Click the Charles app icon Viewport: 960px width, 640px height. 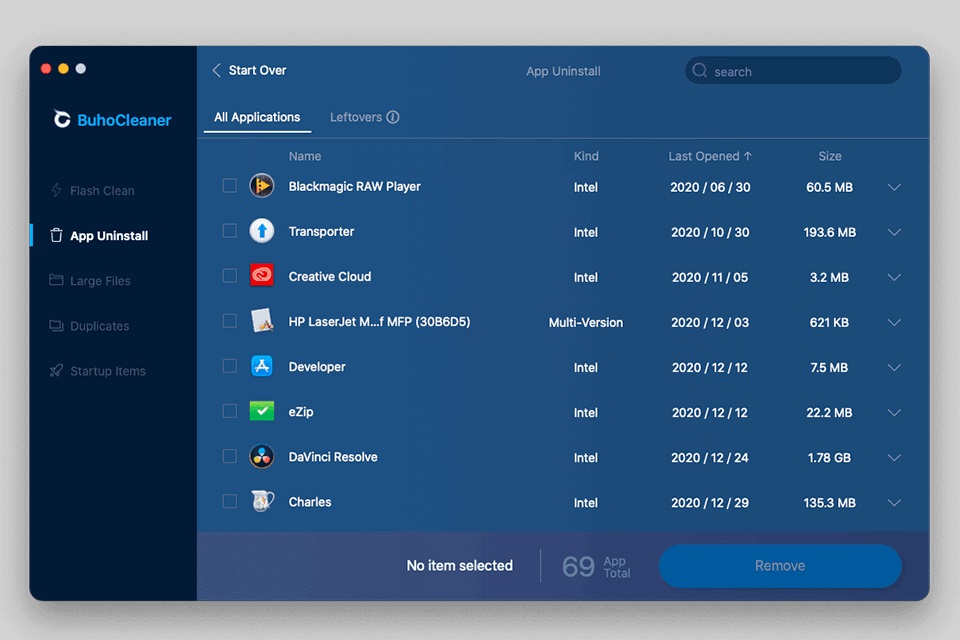click(x=262, y=501)
